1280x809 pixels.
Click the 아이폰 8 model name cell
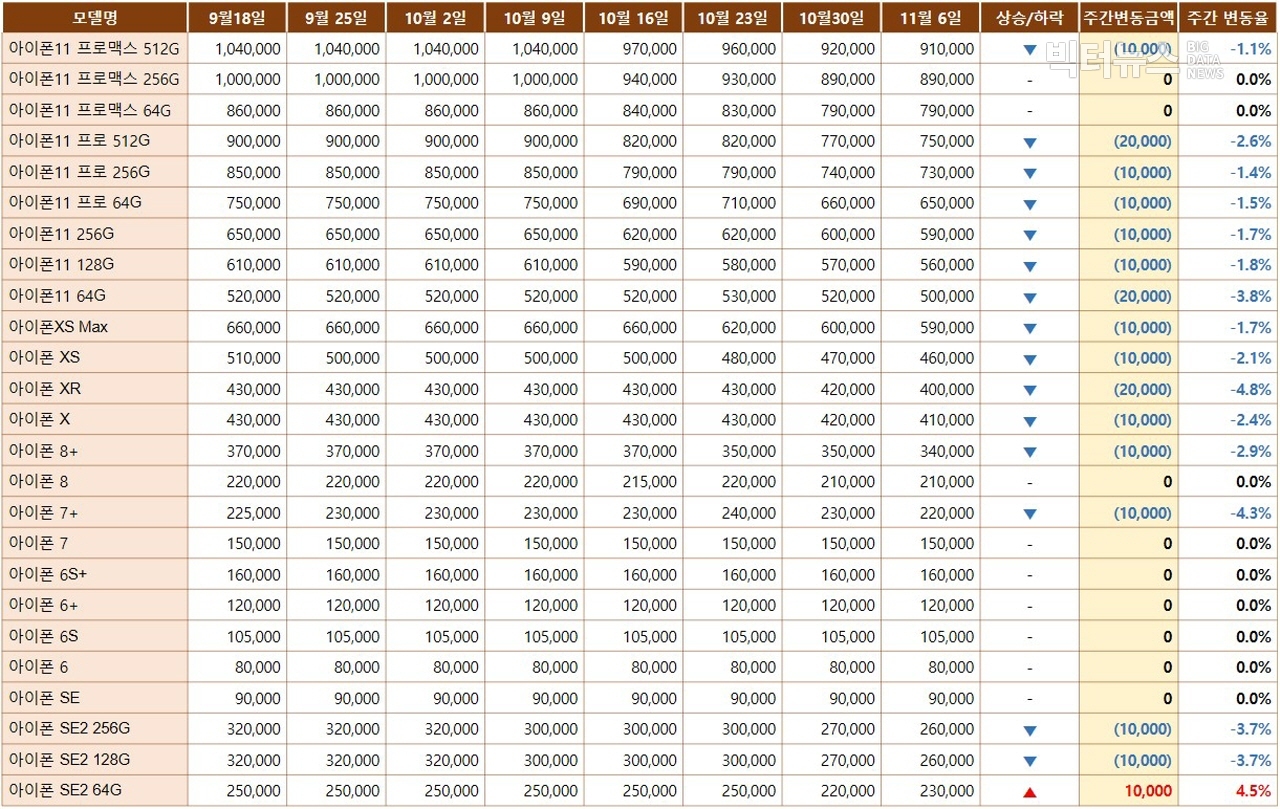tap(95, 482)
